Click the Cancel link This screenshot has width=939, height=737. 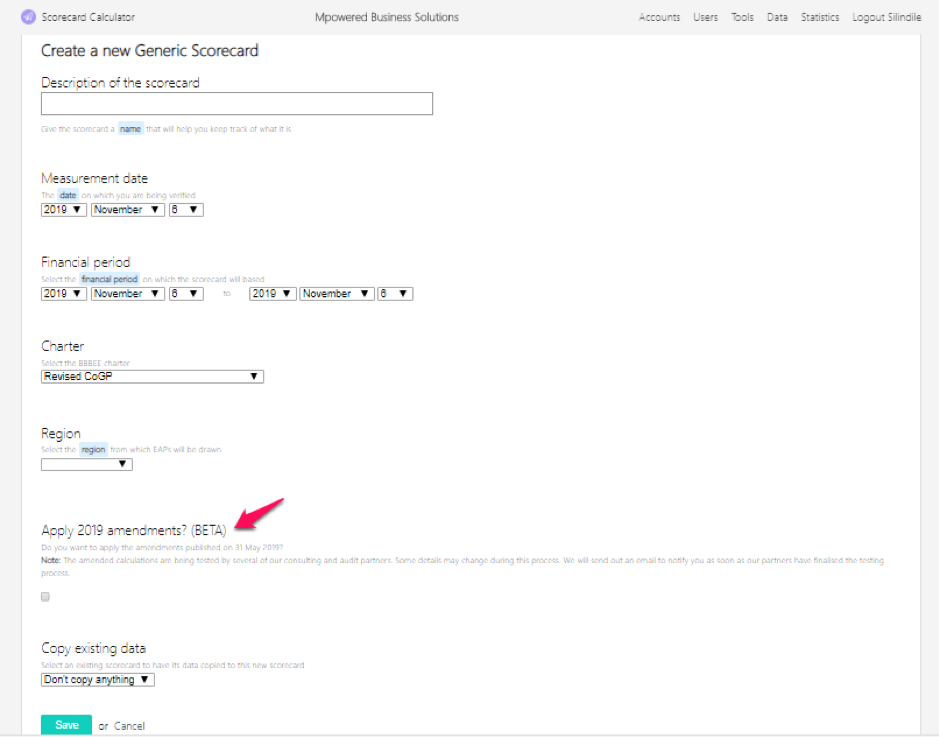(x=129, y=726)
